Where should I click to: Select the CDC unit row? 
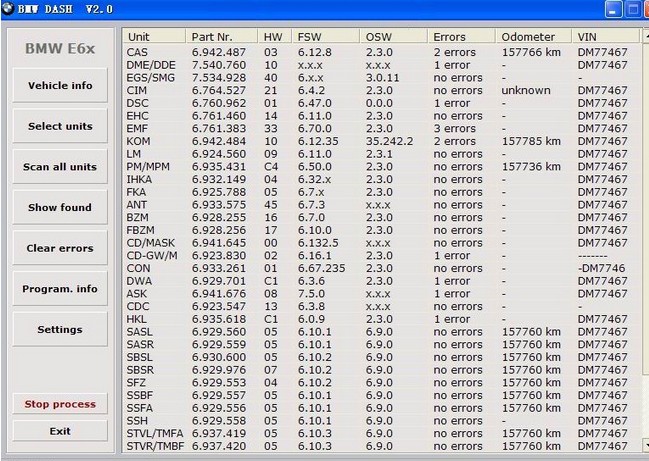[381, 307]
